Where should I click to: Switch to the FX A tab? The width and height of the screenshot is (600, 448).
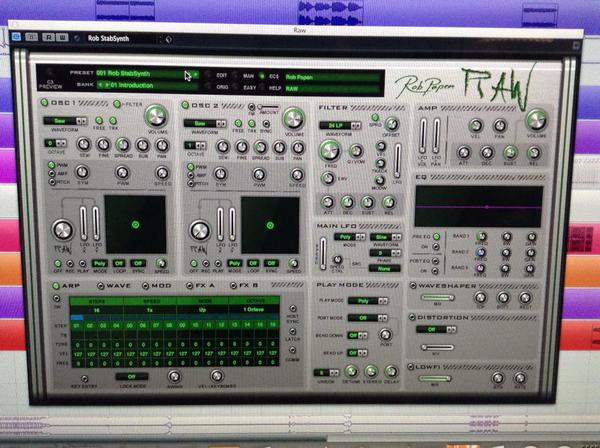click(x=201, y=285)
